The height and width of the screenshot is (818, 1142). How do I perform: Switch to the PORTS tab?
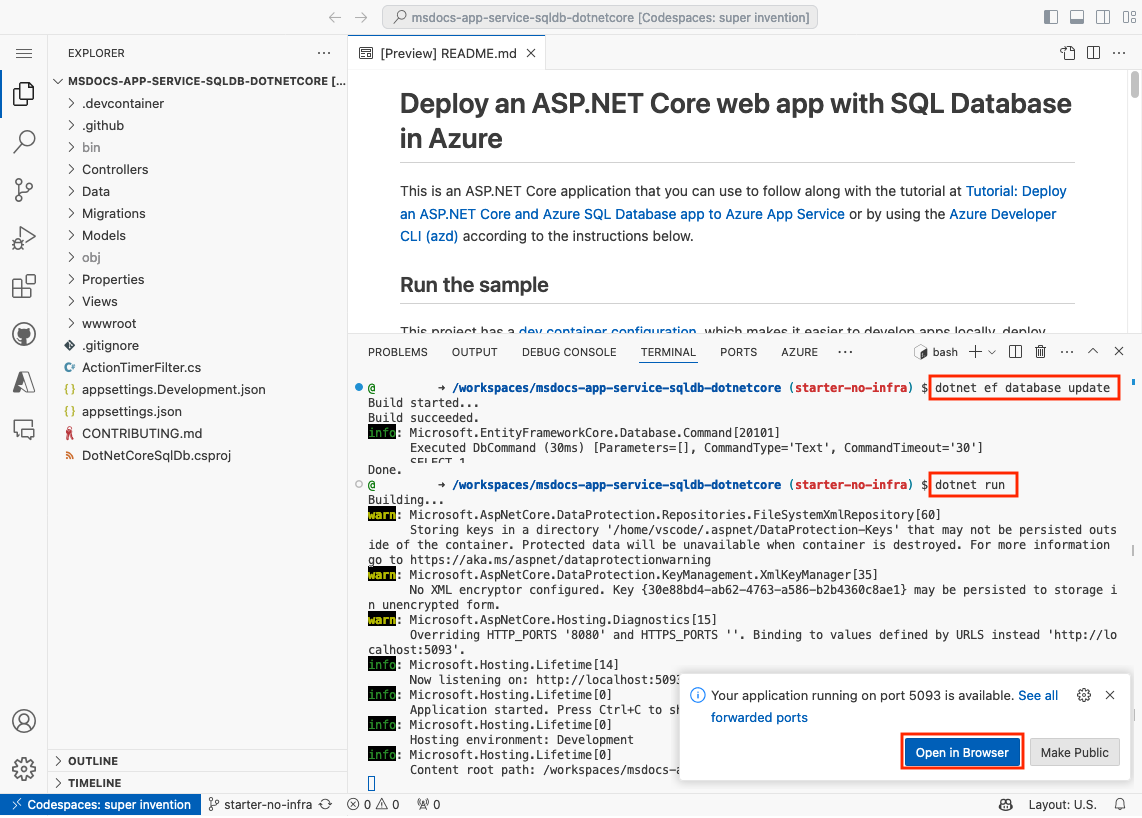(738, 352)
